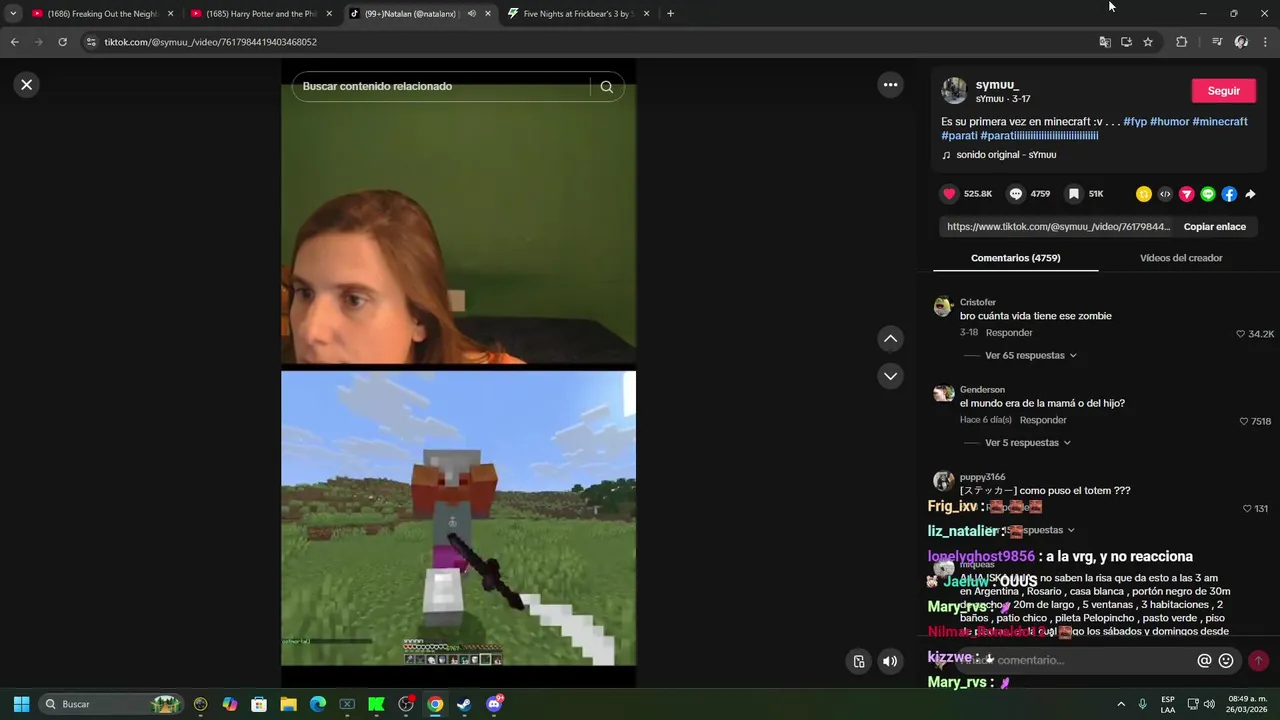Open the #minecraft hashtag link
The width and height of the screenshot is (1280, 720).
coord(1220,122)
